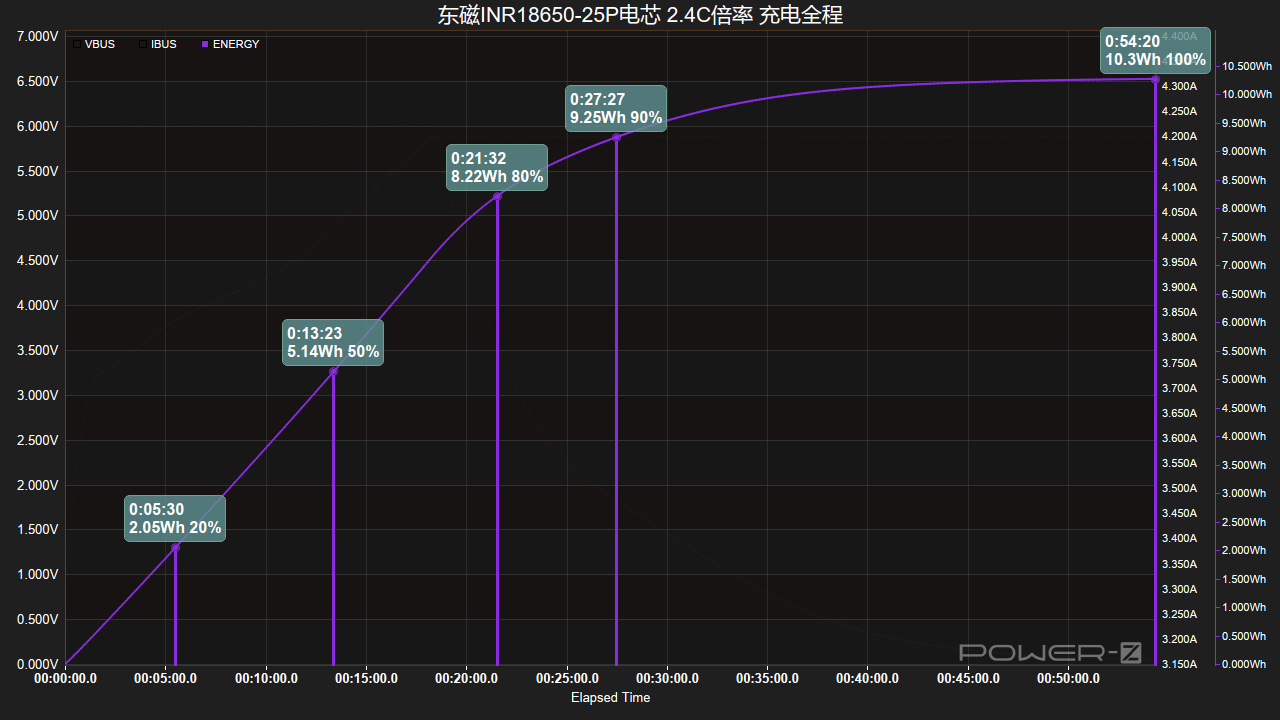
Task: Click the 50% data point marker dot
Action: click(x=333, y=372)
